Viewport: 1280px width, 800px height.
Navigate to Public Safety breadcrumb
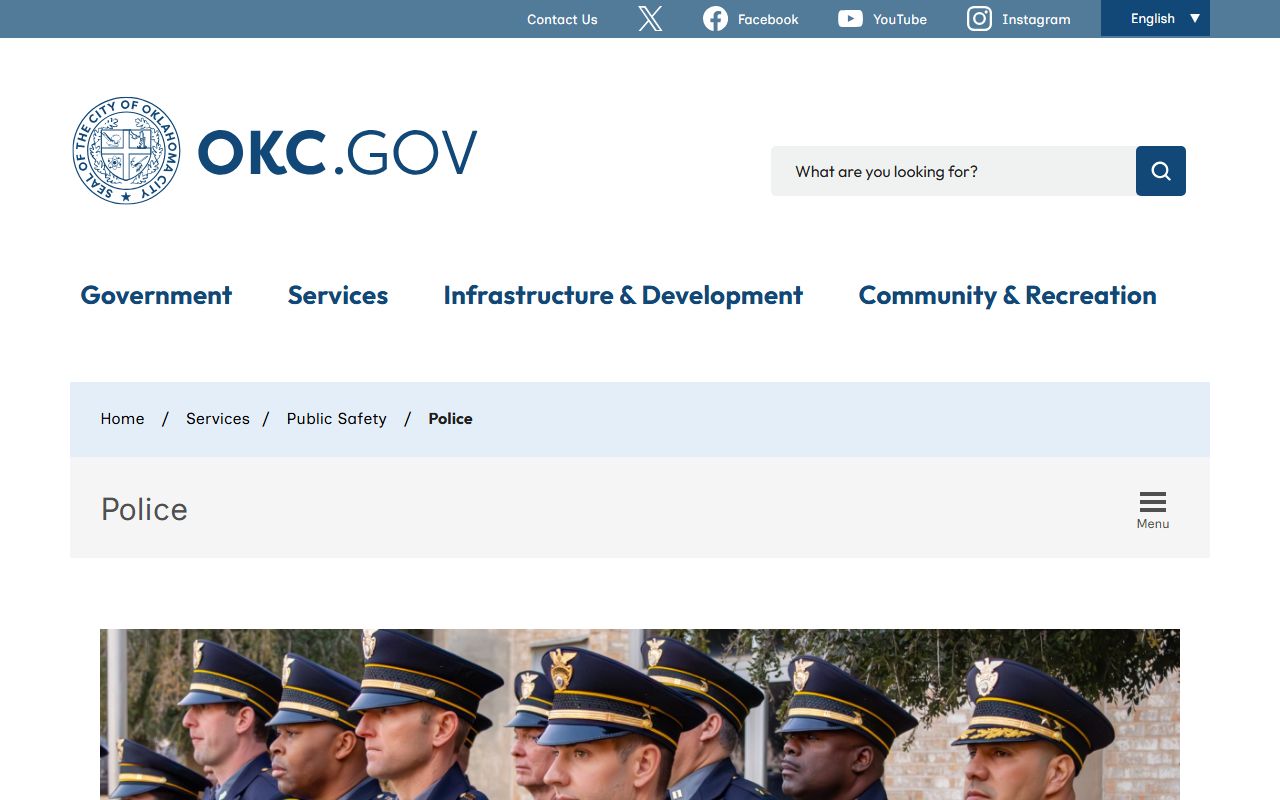(x=336, y=419)
